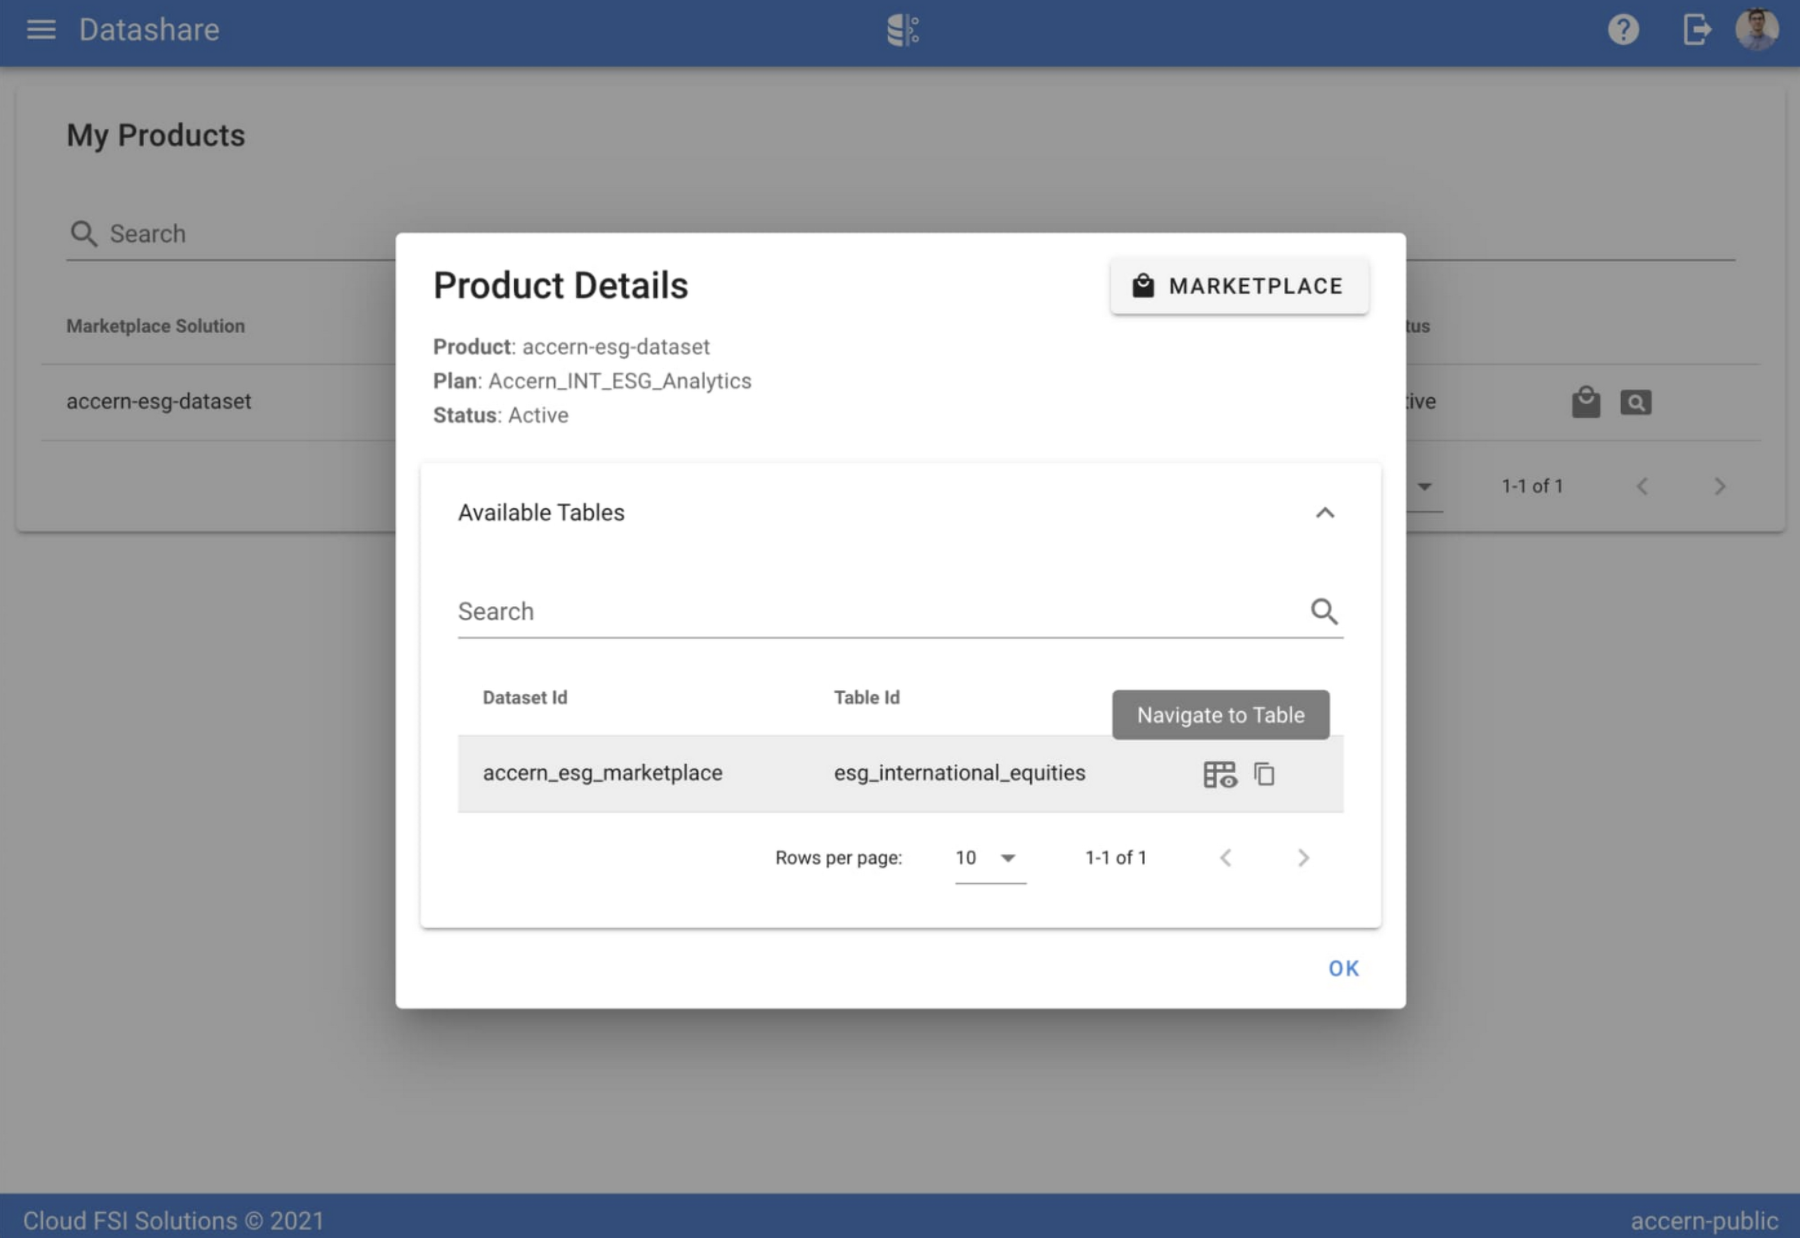Copy the esg_international_equities table ID
The image size is (1800, 1238).
[x=1265, y=774]
